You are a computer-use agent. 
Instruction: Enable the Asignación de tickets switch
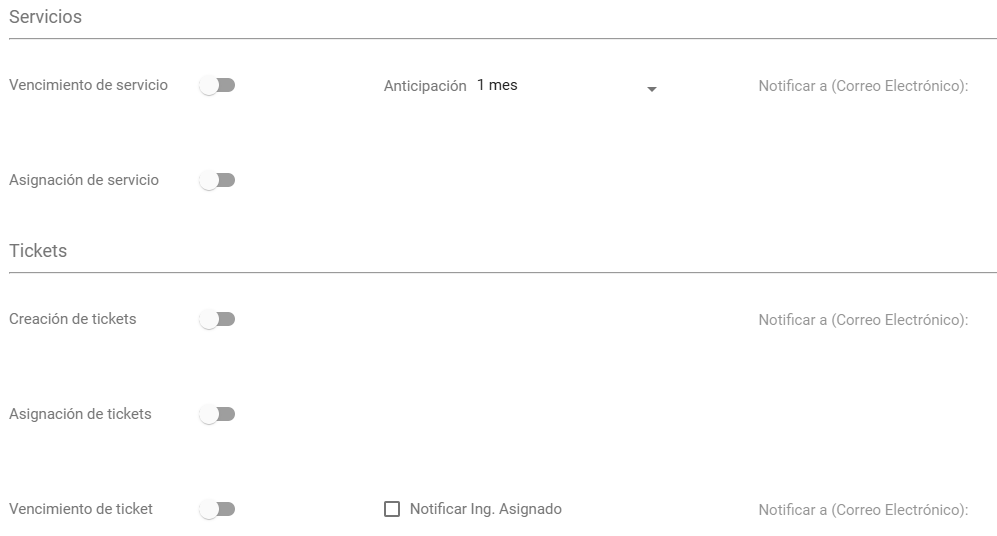[217, 414]
